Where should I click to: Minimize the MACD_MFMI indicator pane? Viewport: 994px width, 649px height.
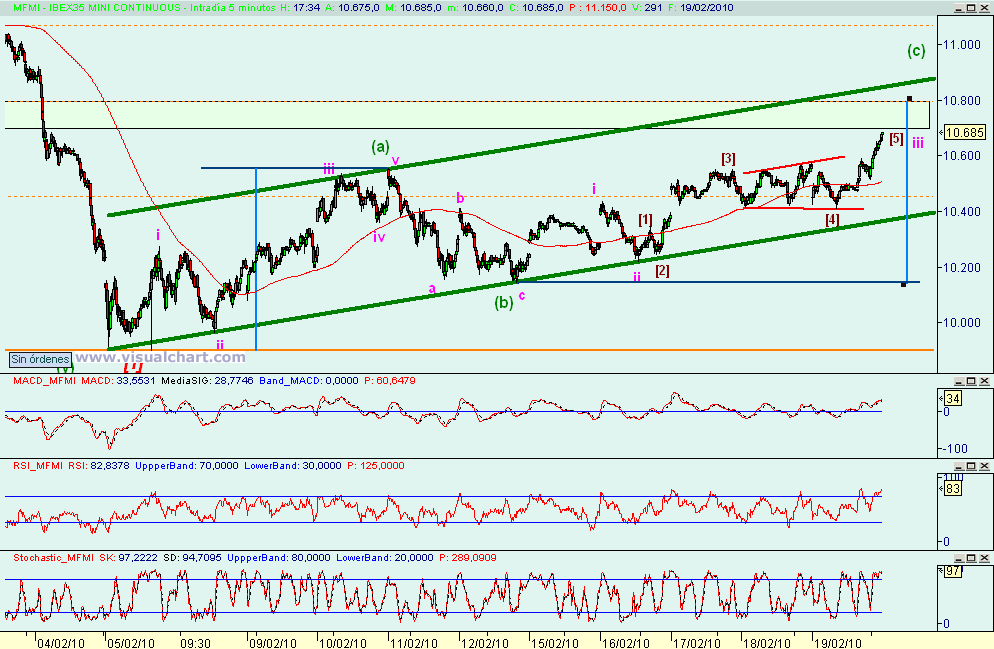[960, 381]
